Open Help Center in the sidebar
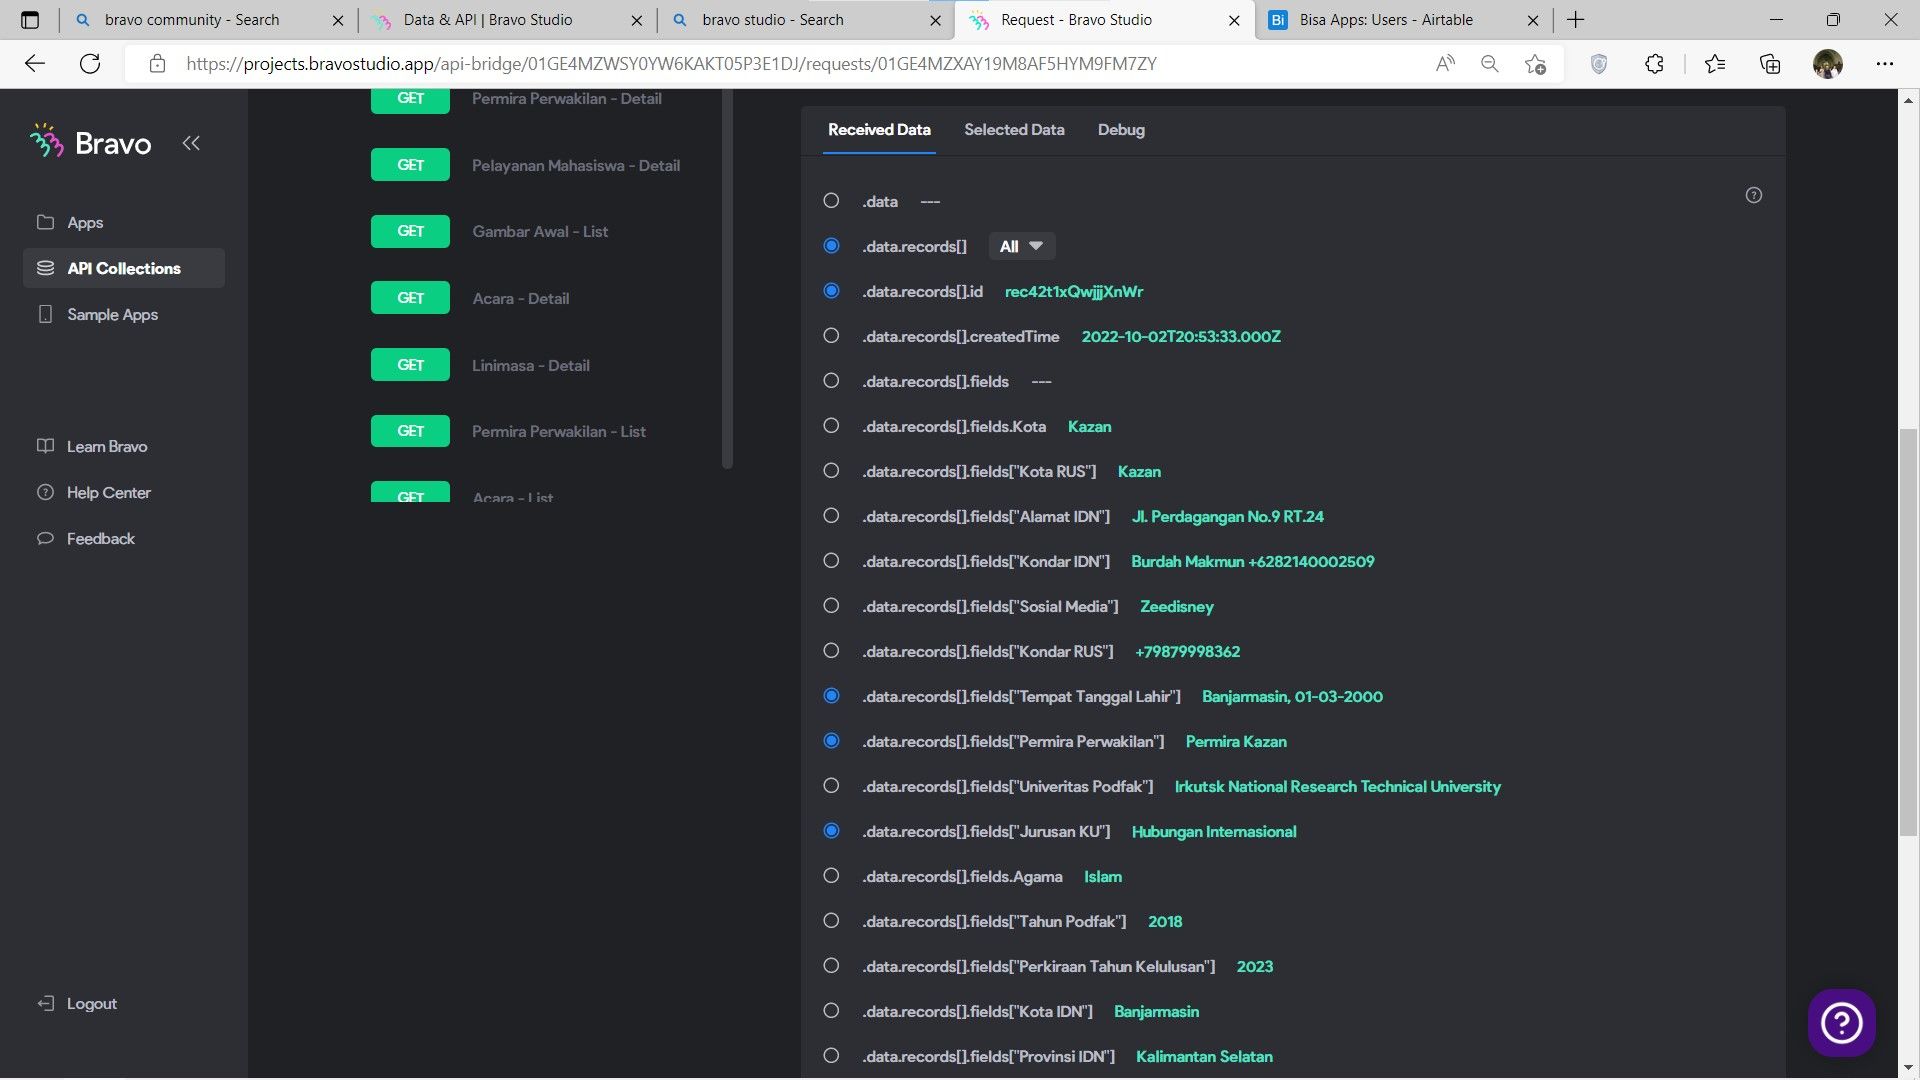Screen dimensions: 1920x1080 coord(108,492)
